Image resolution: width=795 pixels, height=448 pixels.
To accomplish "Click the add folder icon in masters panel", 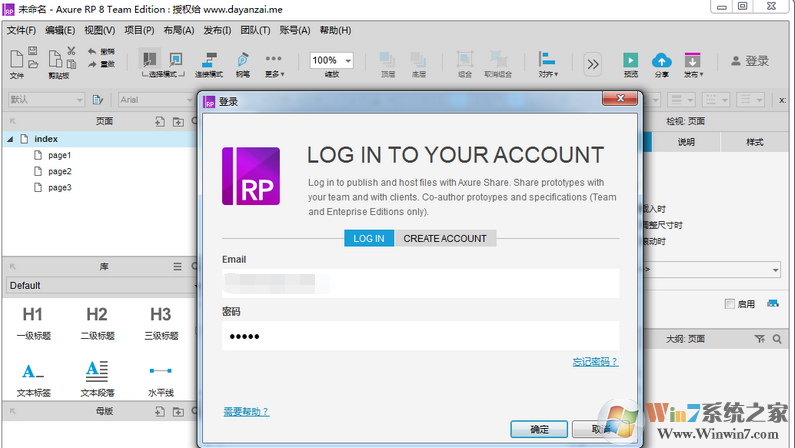I will (x=178, y=412).
